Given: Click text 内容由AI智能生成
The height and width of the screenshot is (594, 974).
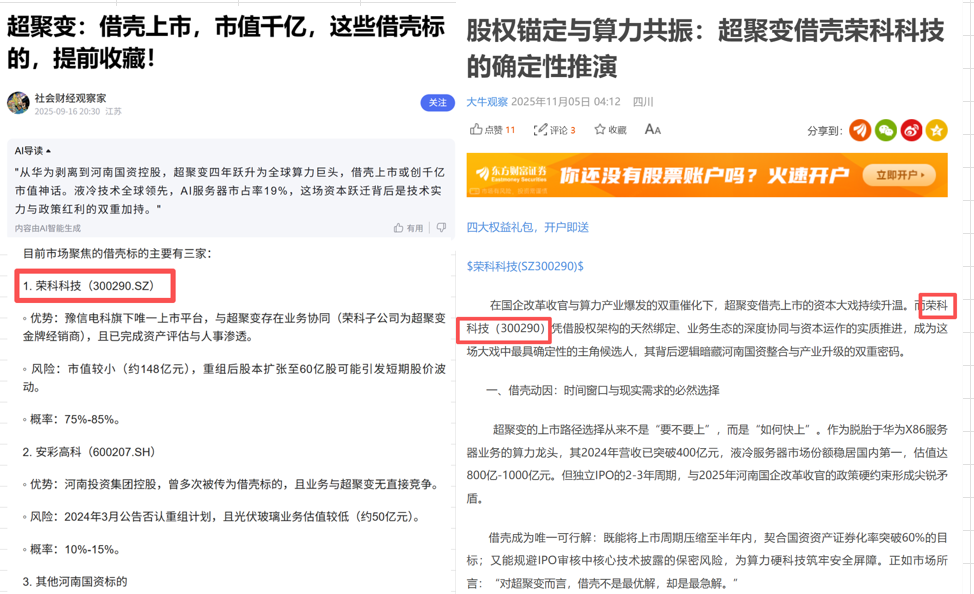Looking at the screenshot, I should click(x=48, y=228).
